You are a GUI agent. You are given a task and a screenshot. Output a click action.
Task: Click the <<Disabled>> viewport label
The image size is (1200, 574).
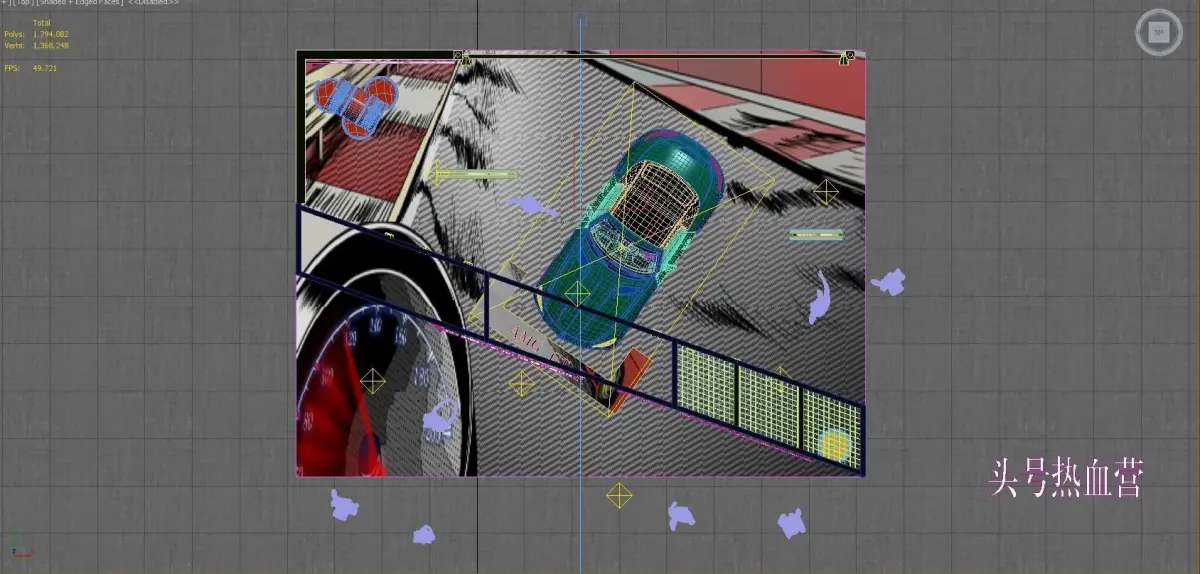coord(153,2)
